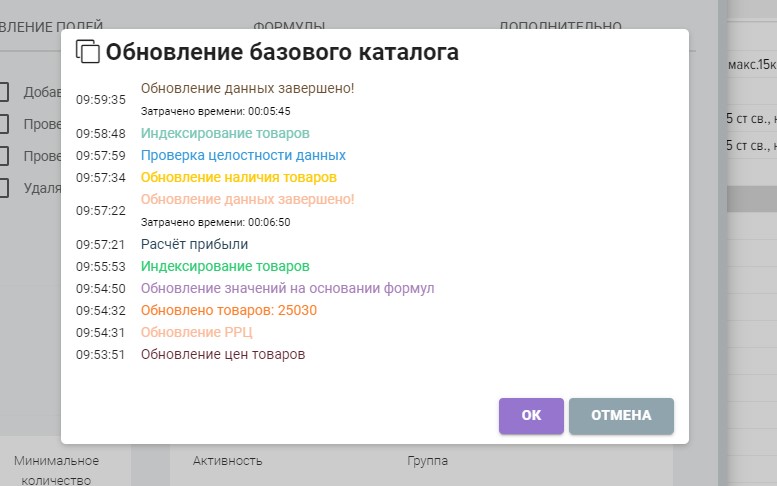Viewport: 777px width, 486px height.
Task: Select 'Обновление значений на основании формул' entry
Action: [287, 288]
